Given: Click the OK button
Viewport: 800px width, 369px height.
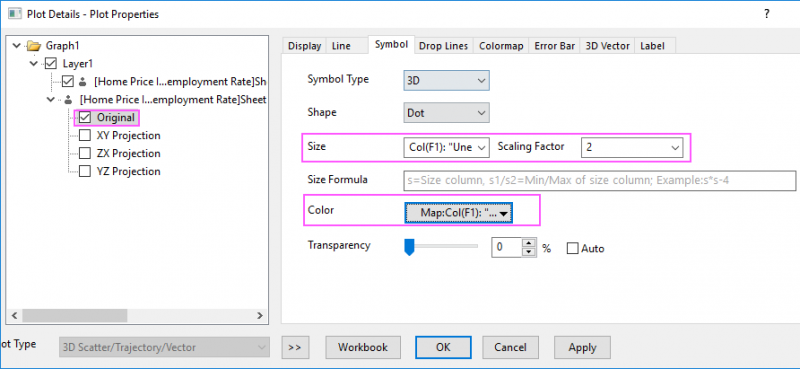Looking at the screenshot, I should tap(443, 348).
